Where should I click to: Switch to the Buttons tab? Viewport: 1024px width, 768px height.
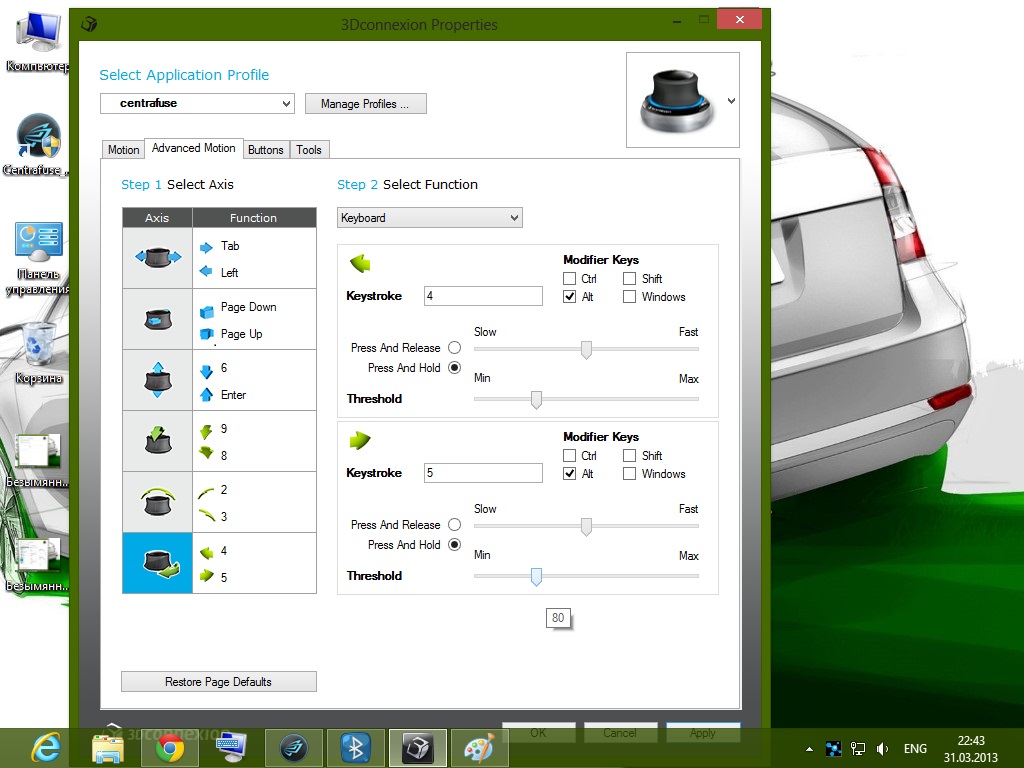[266, 150]
